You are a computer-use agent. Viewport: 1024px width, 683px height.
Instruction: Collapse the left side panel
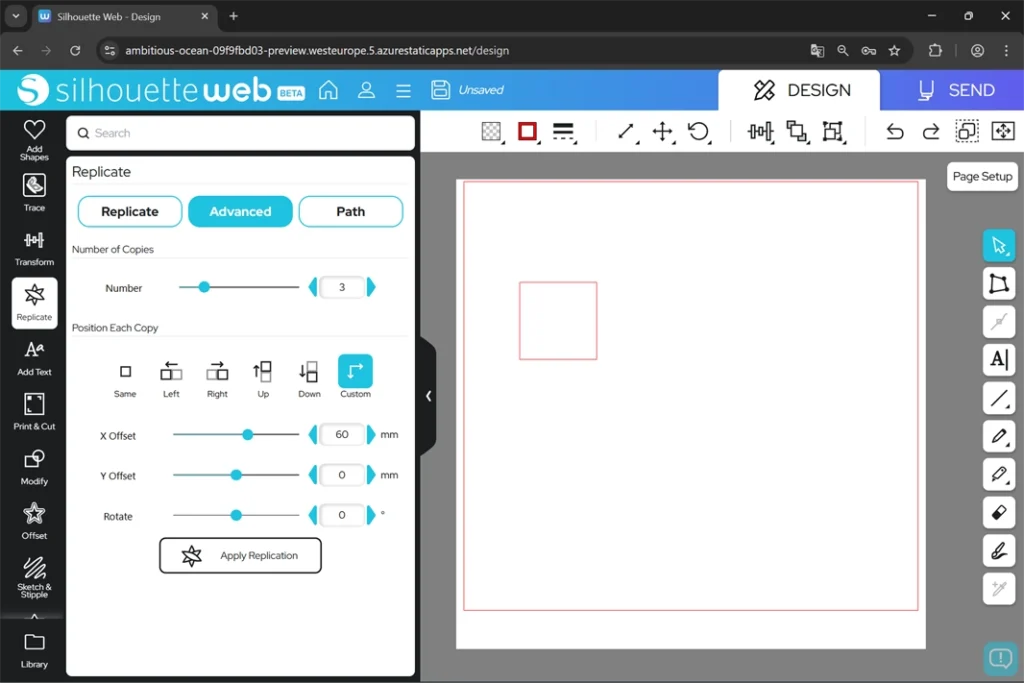[x=428, y=396]
